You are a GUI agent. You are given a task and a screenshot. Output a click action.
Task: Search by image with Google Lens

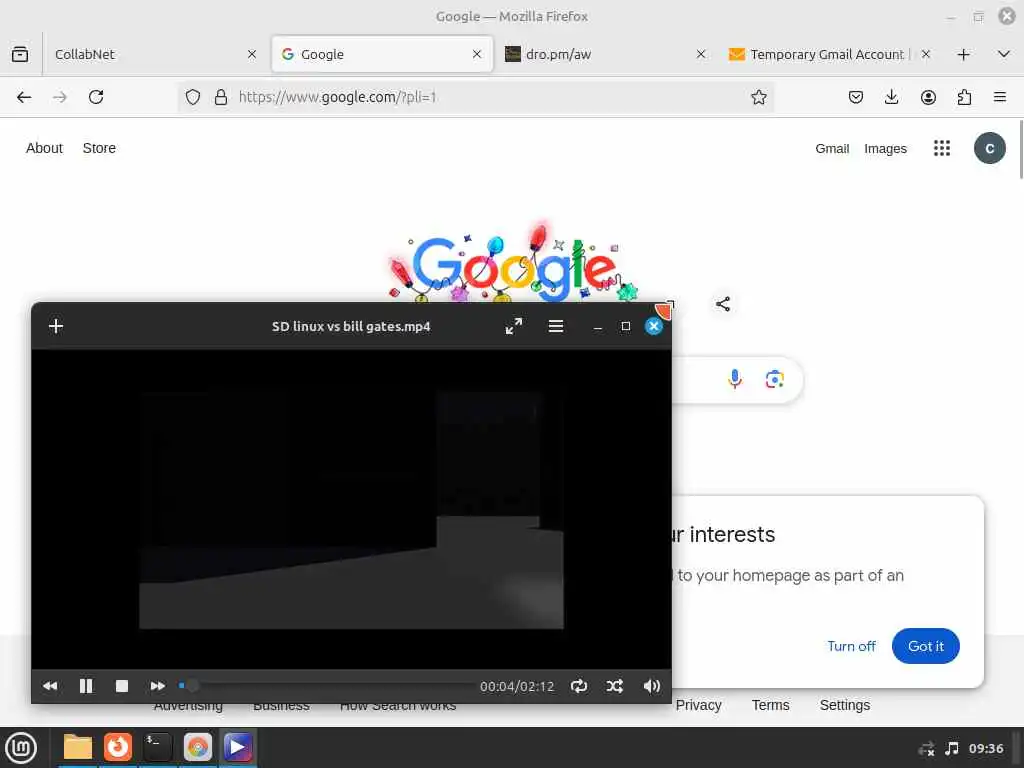pos(775,379)
